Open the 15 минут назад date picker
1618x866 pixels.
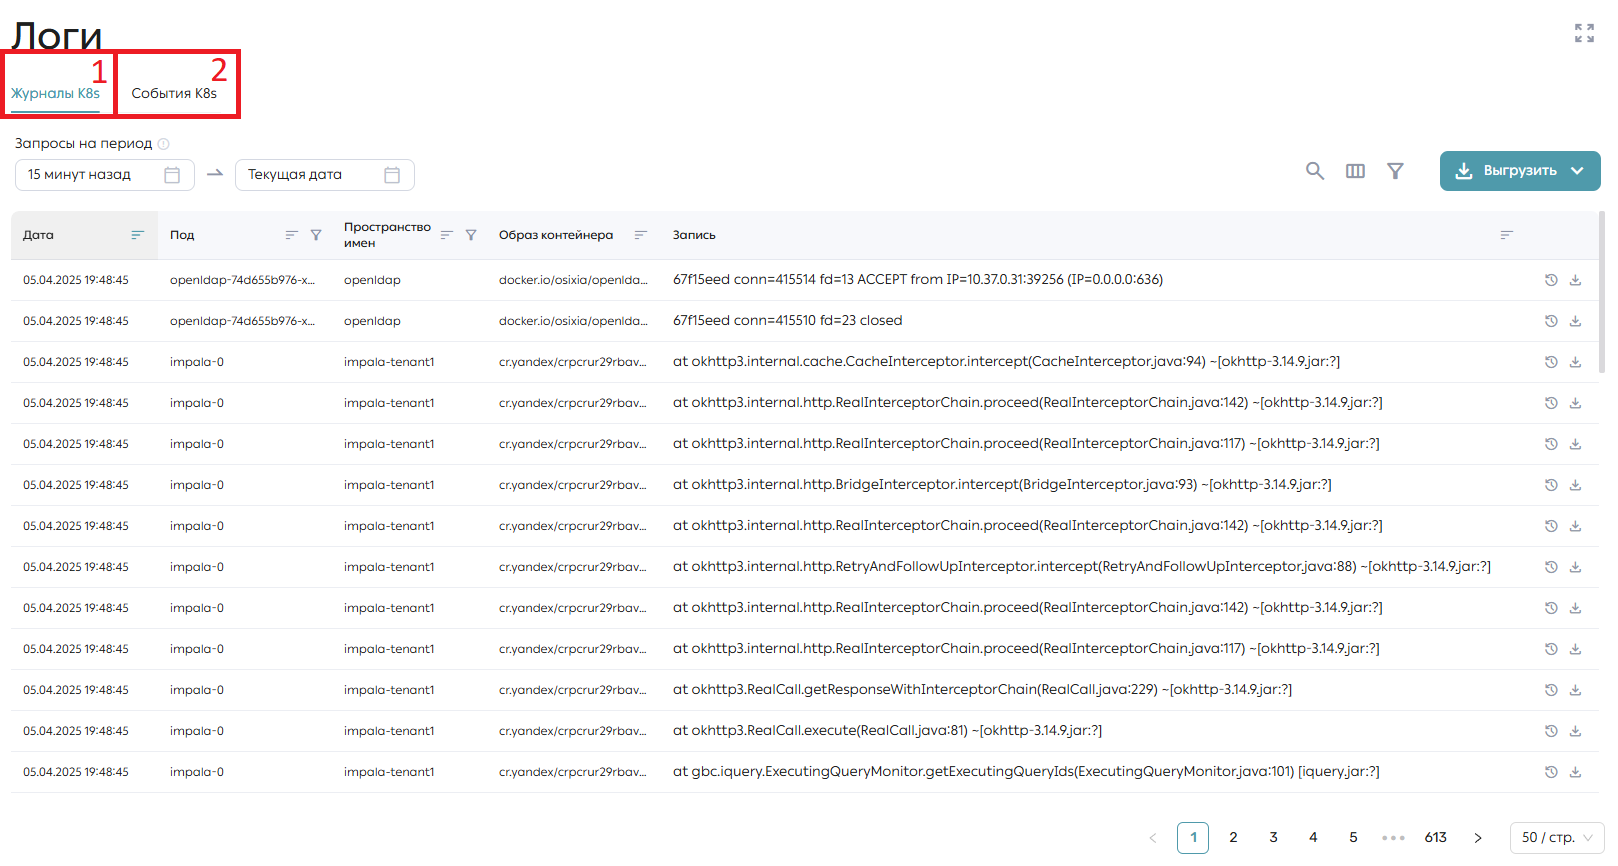click(104, 175)
